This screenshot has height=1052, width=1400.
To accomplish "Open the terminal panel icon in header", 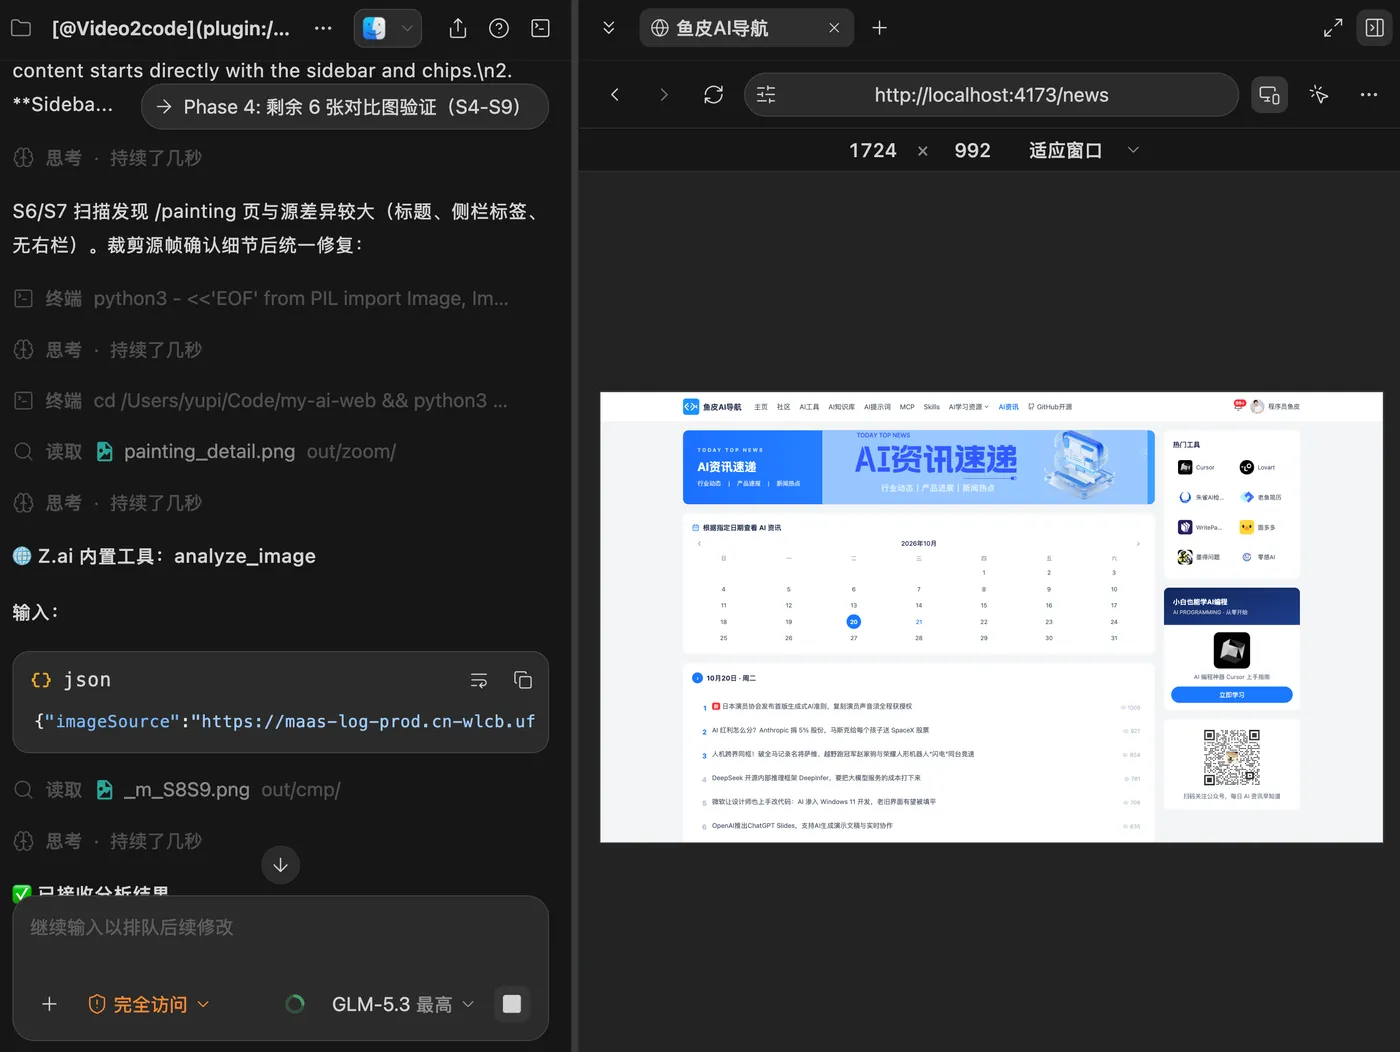I will click(x=540, y=28).
